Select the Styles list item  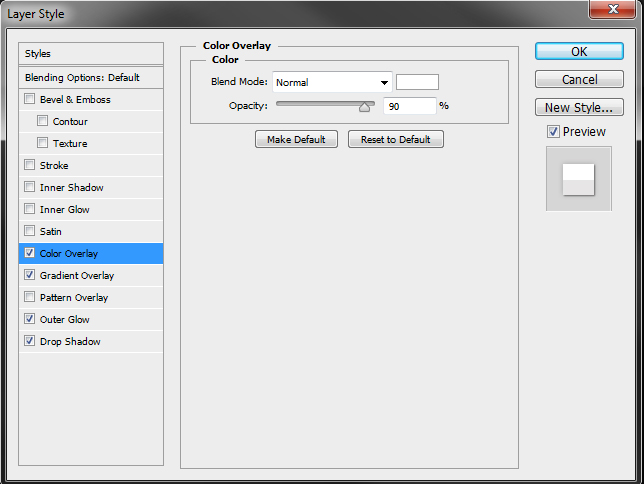tap(91, 54)
